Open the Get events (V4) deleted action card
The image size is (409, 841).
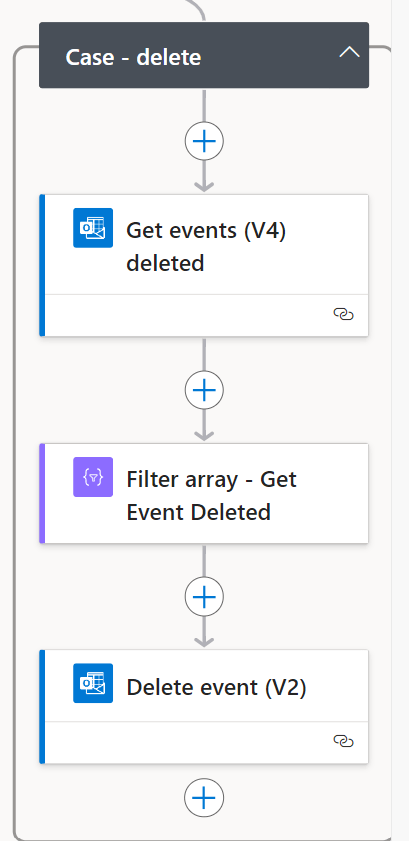click(x=204, y=265)
